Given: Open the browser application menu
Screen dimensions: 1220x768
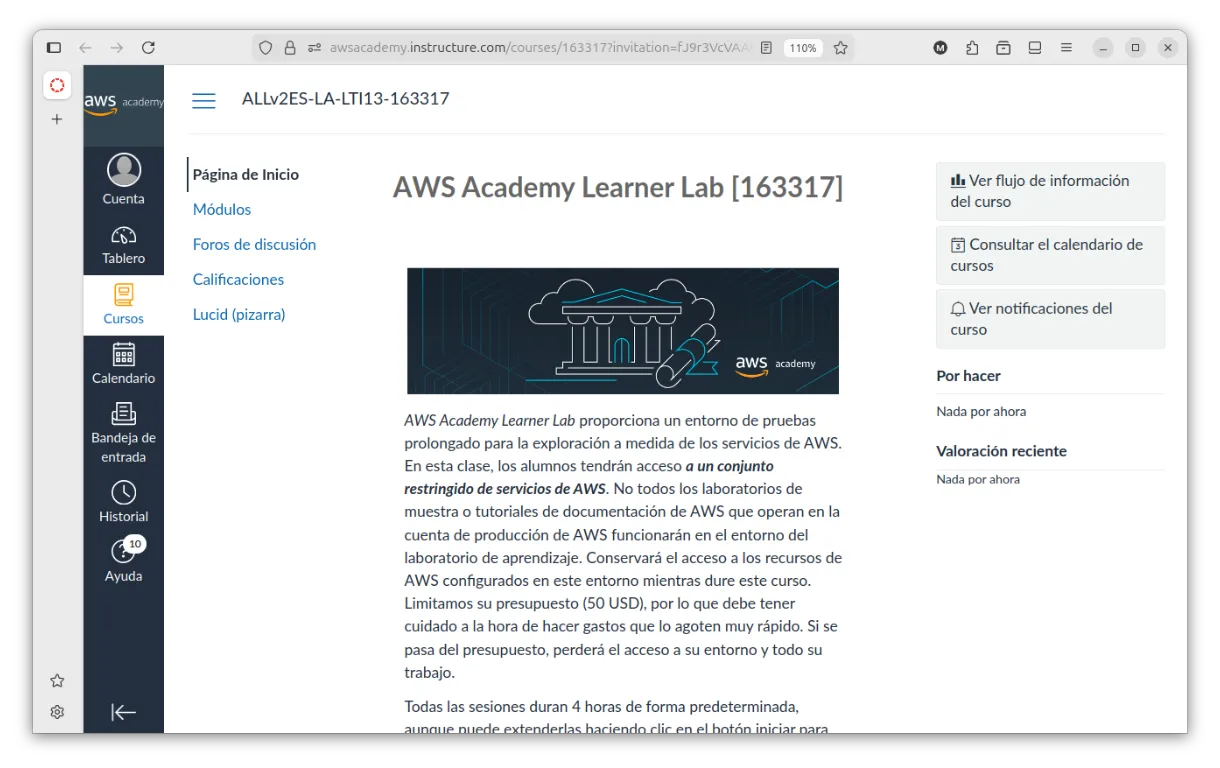Looking at the screenshot, I should tap(1066, 48).
